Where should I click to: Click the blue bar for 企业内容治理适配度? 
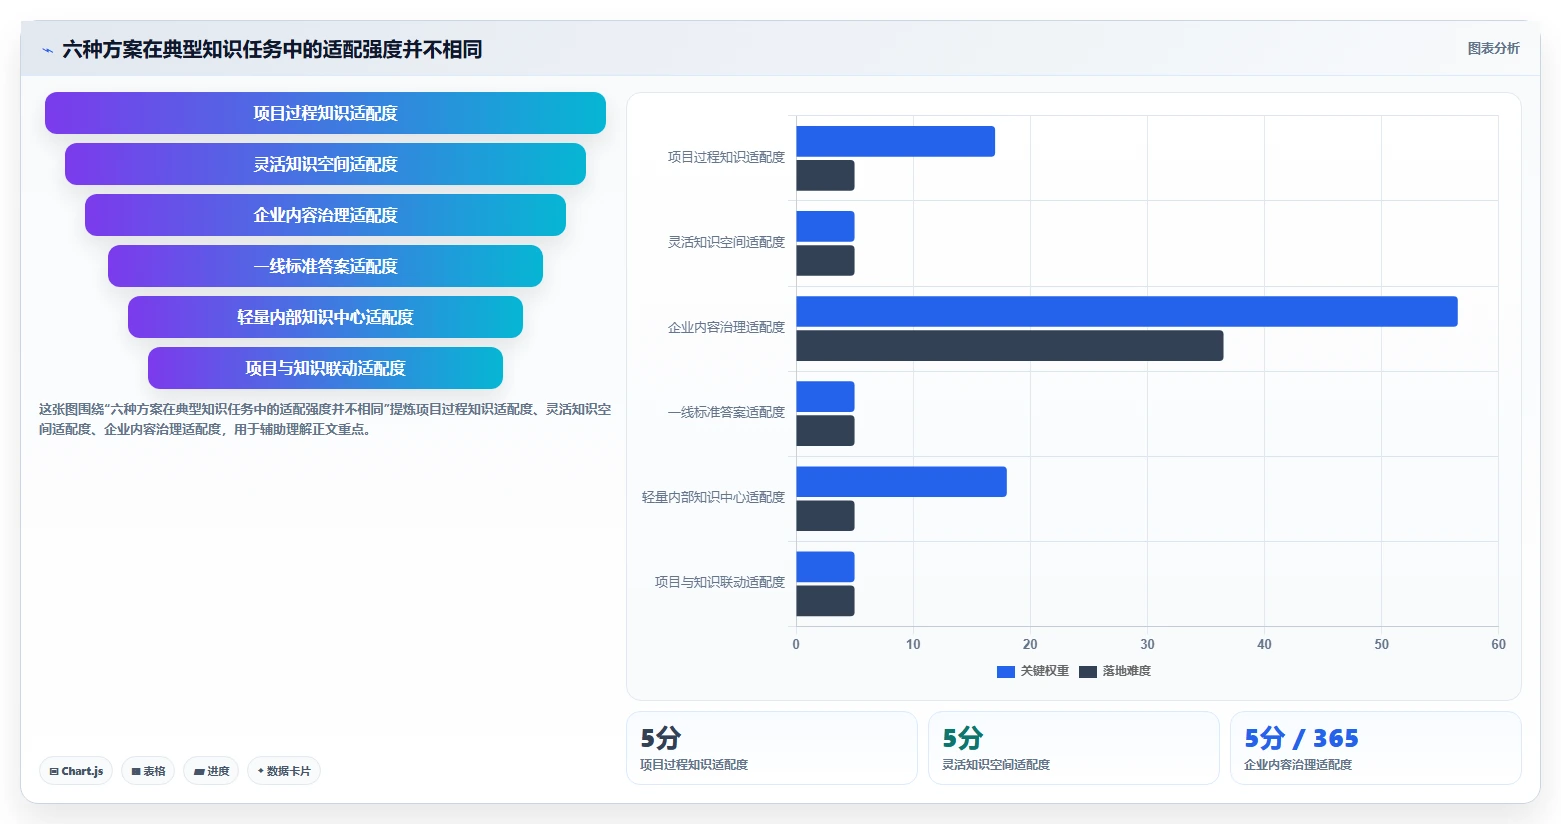point(1127,311)
